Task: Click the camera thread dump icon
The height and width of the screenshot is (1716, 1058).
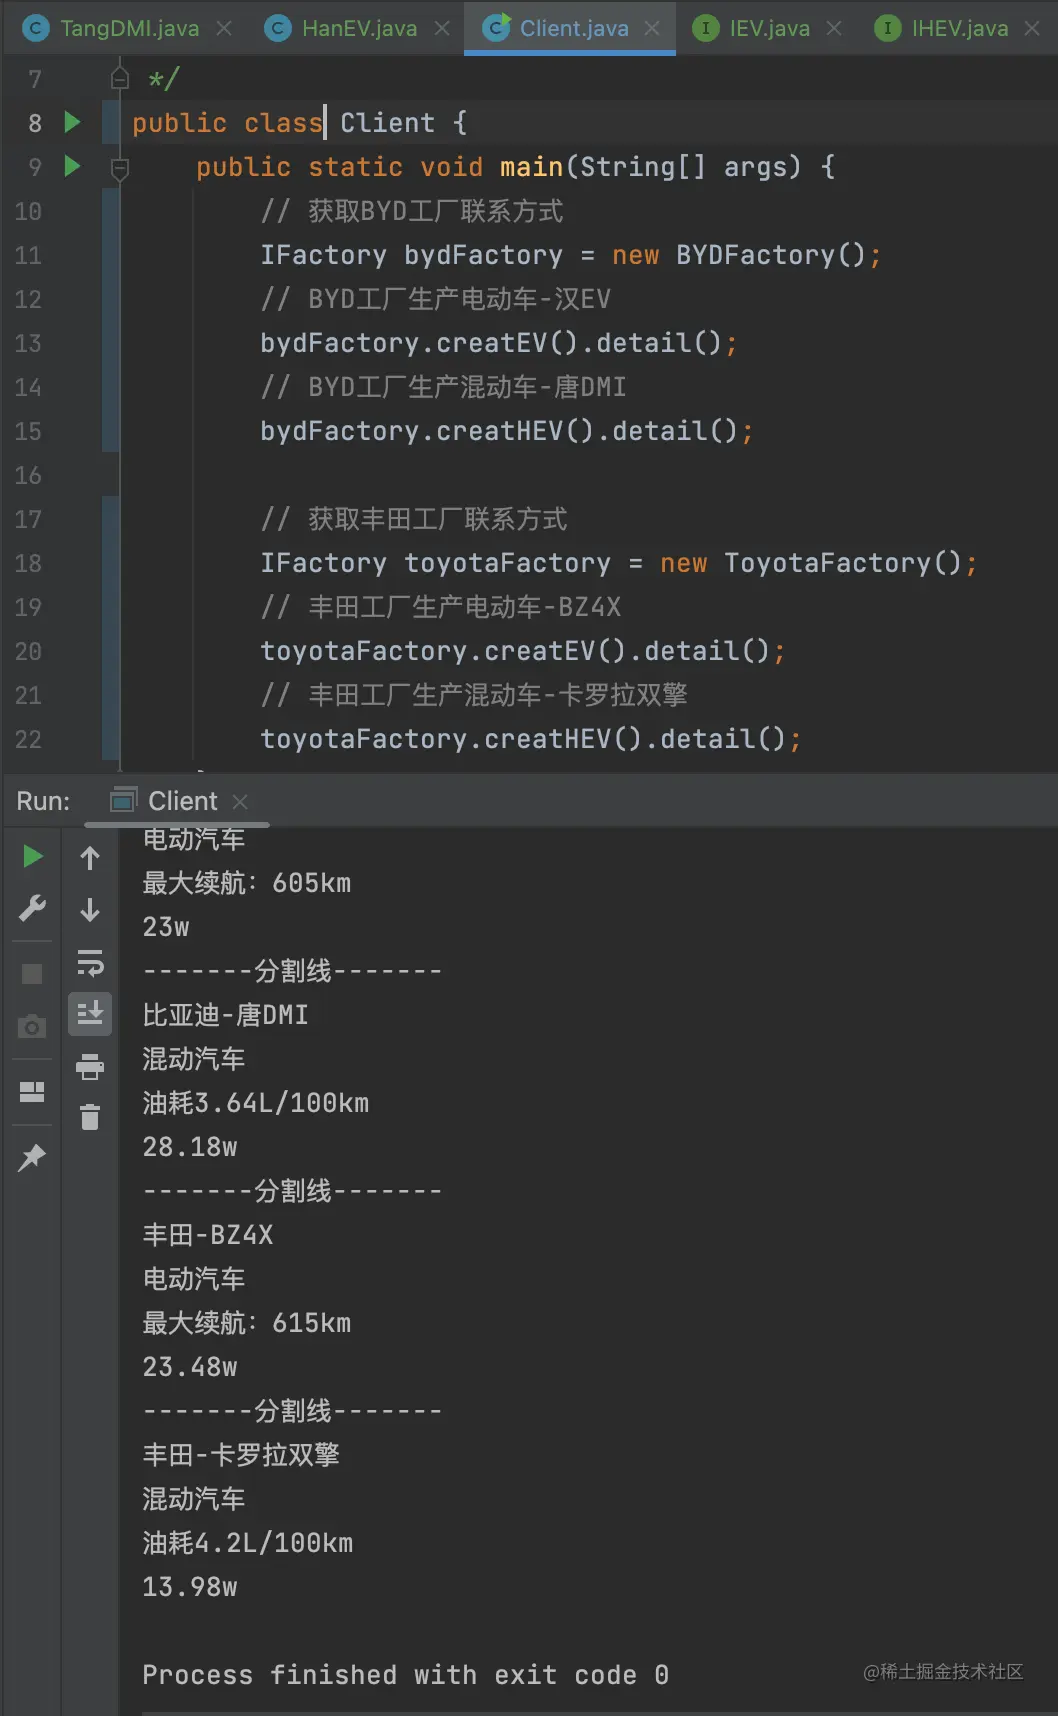Action: point(32,1026)
